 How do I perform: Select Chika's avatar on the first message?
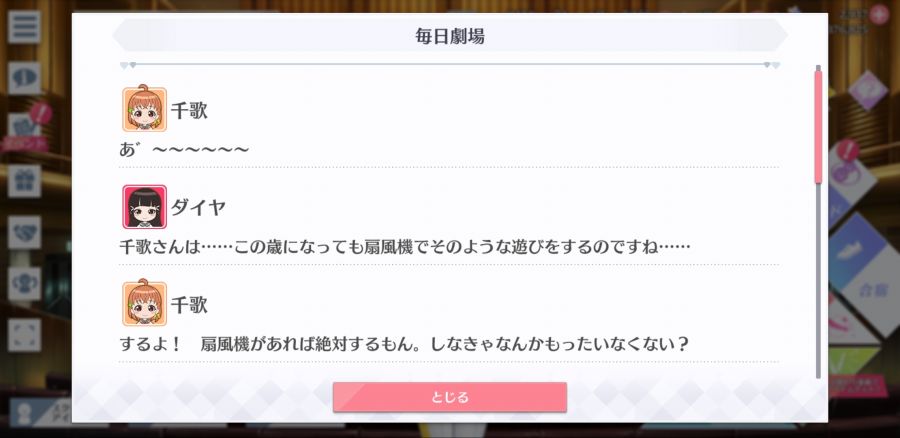pyautogui.click(x=145, y=109)
